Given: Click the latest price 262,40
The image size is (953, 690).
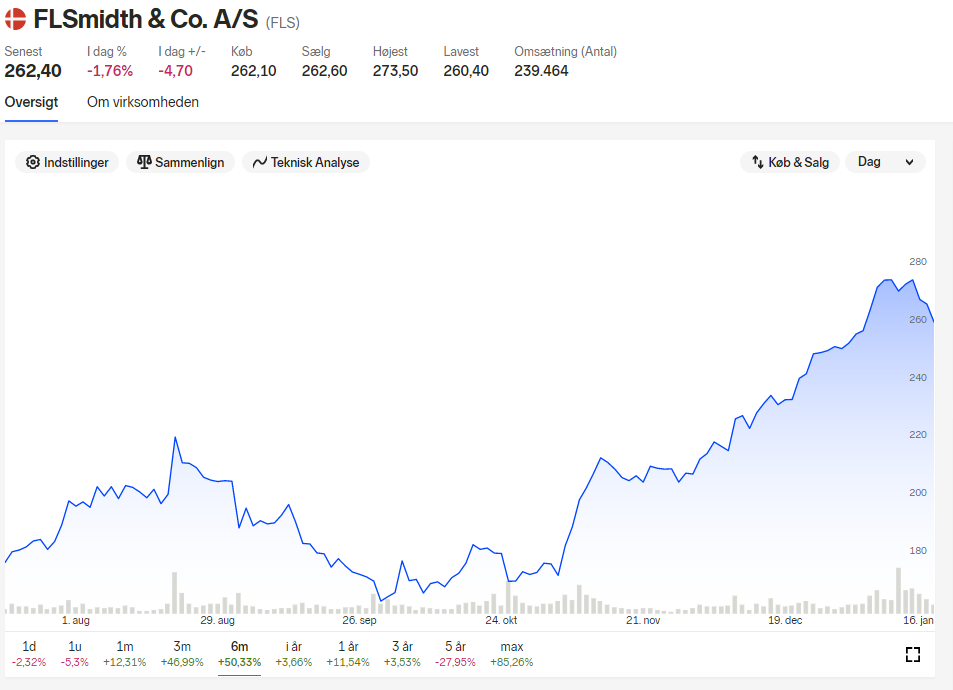Looking at the screenshot, I should (x=33, y=71).
